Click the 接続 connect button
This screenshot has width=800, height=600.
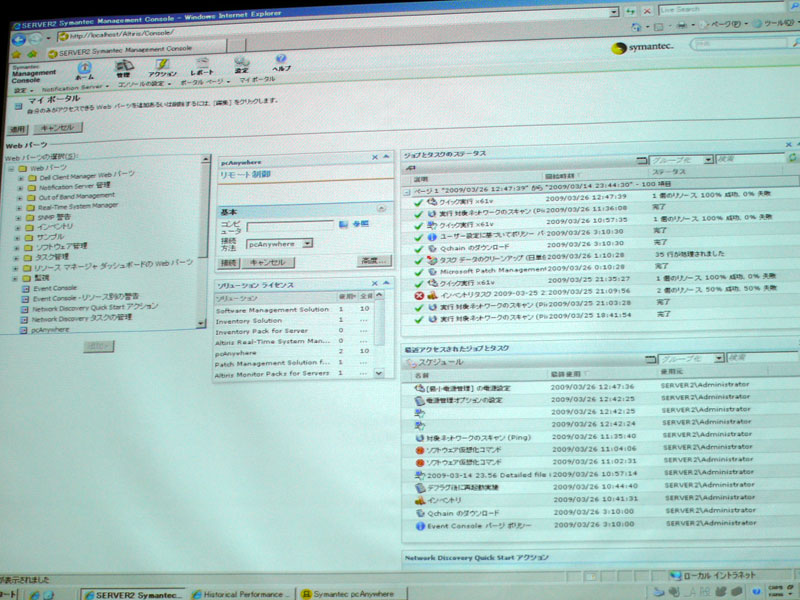point(229,263)
